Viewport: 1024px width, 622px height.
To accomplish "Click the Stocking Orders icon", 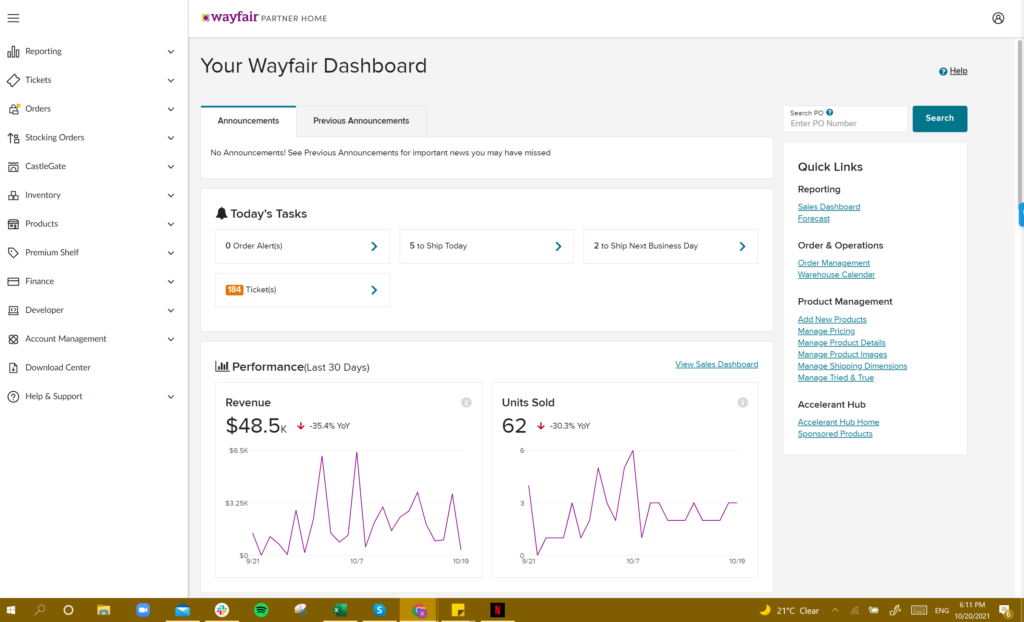I will pyautogui.click(x=13, y=138).
